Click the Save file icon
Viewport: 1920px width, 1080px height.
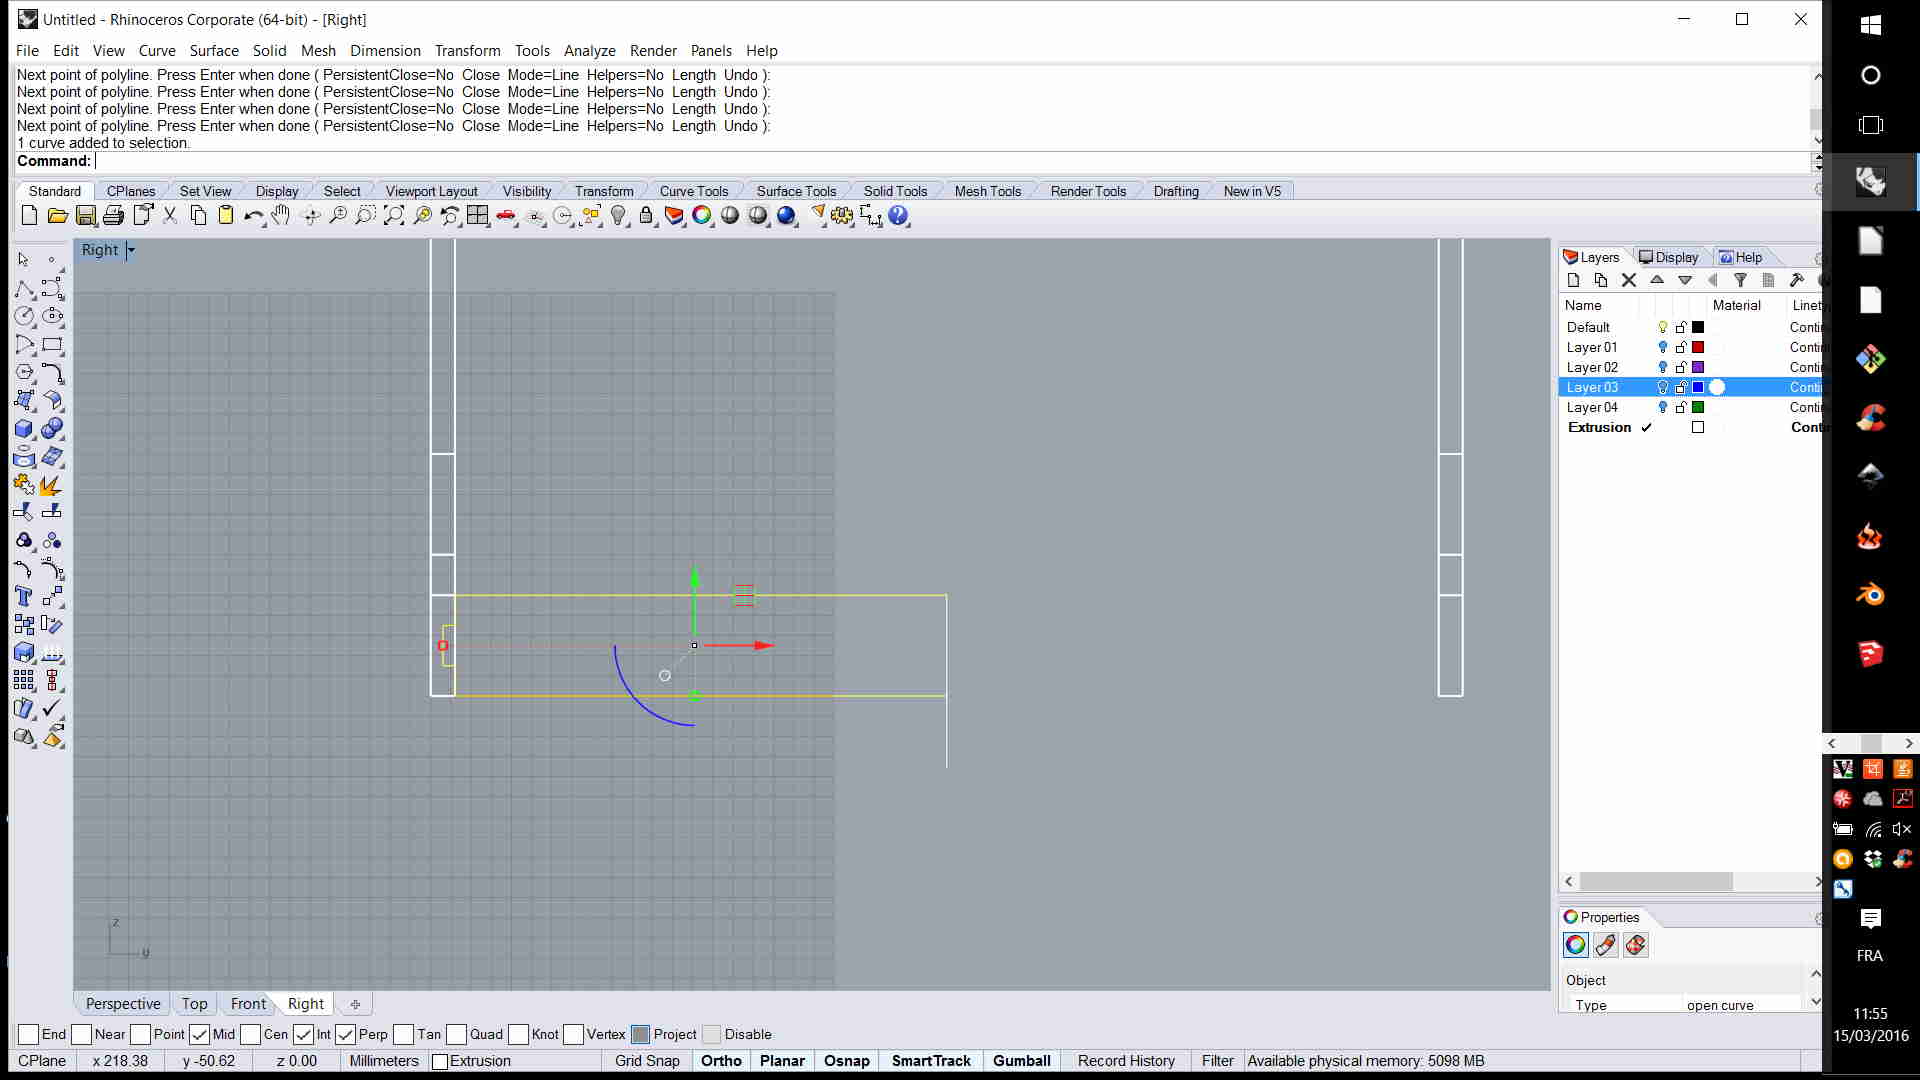coord(86,216)
